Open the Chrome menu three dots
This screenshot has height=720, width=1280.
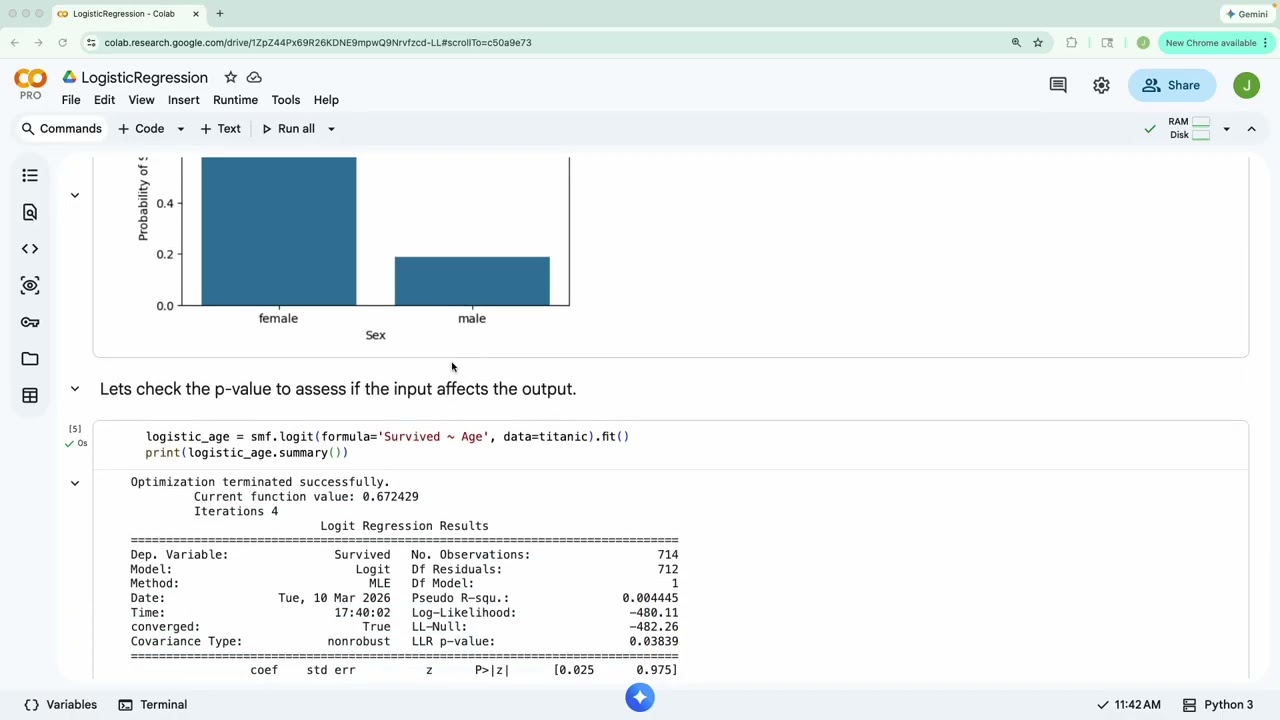[x=1265, y=43]
